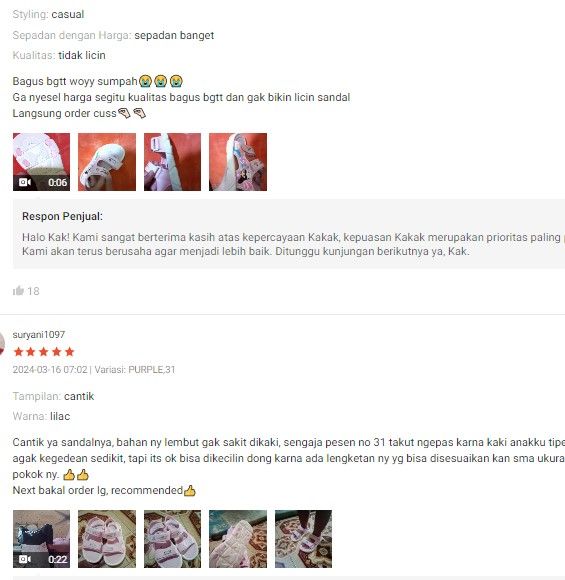Viewport: 565px width, 580px height.
Task: Click the Variasi: PURPLE,31 text
Action: 135,370
